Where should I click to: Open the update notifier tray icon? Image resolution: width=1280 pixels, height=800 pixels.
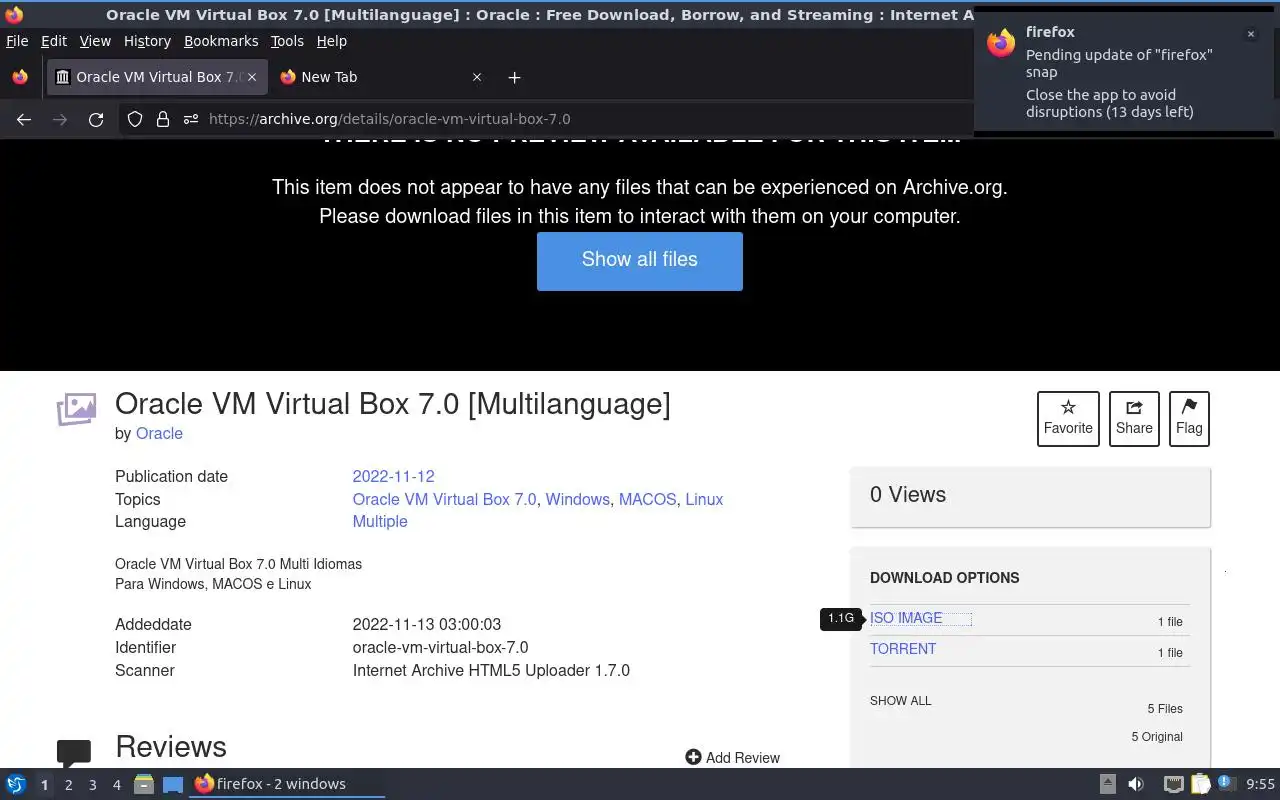1226,784
